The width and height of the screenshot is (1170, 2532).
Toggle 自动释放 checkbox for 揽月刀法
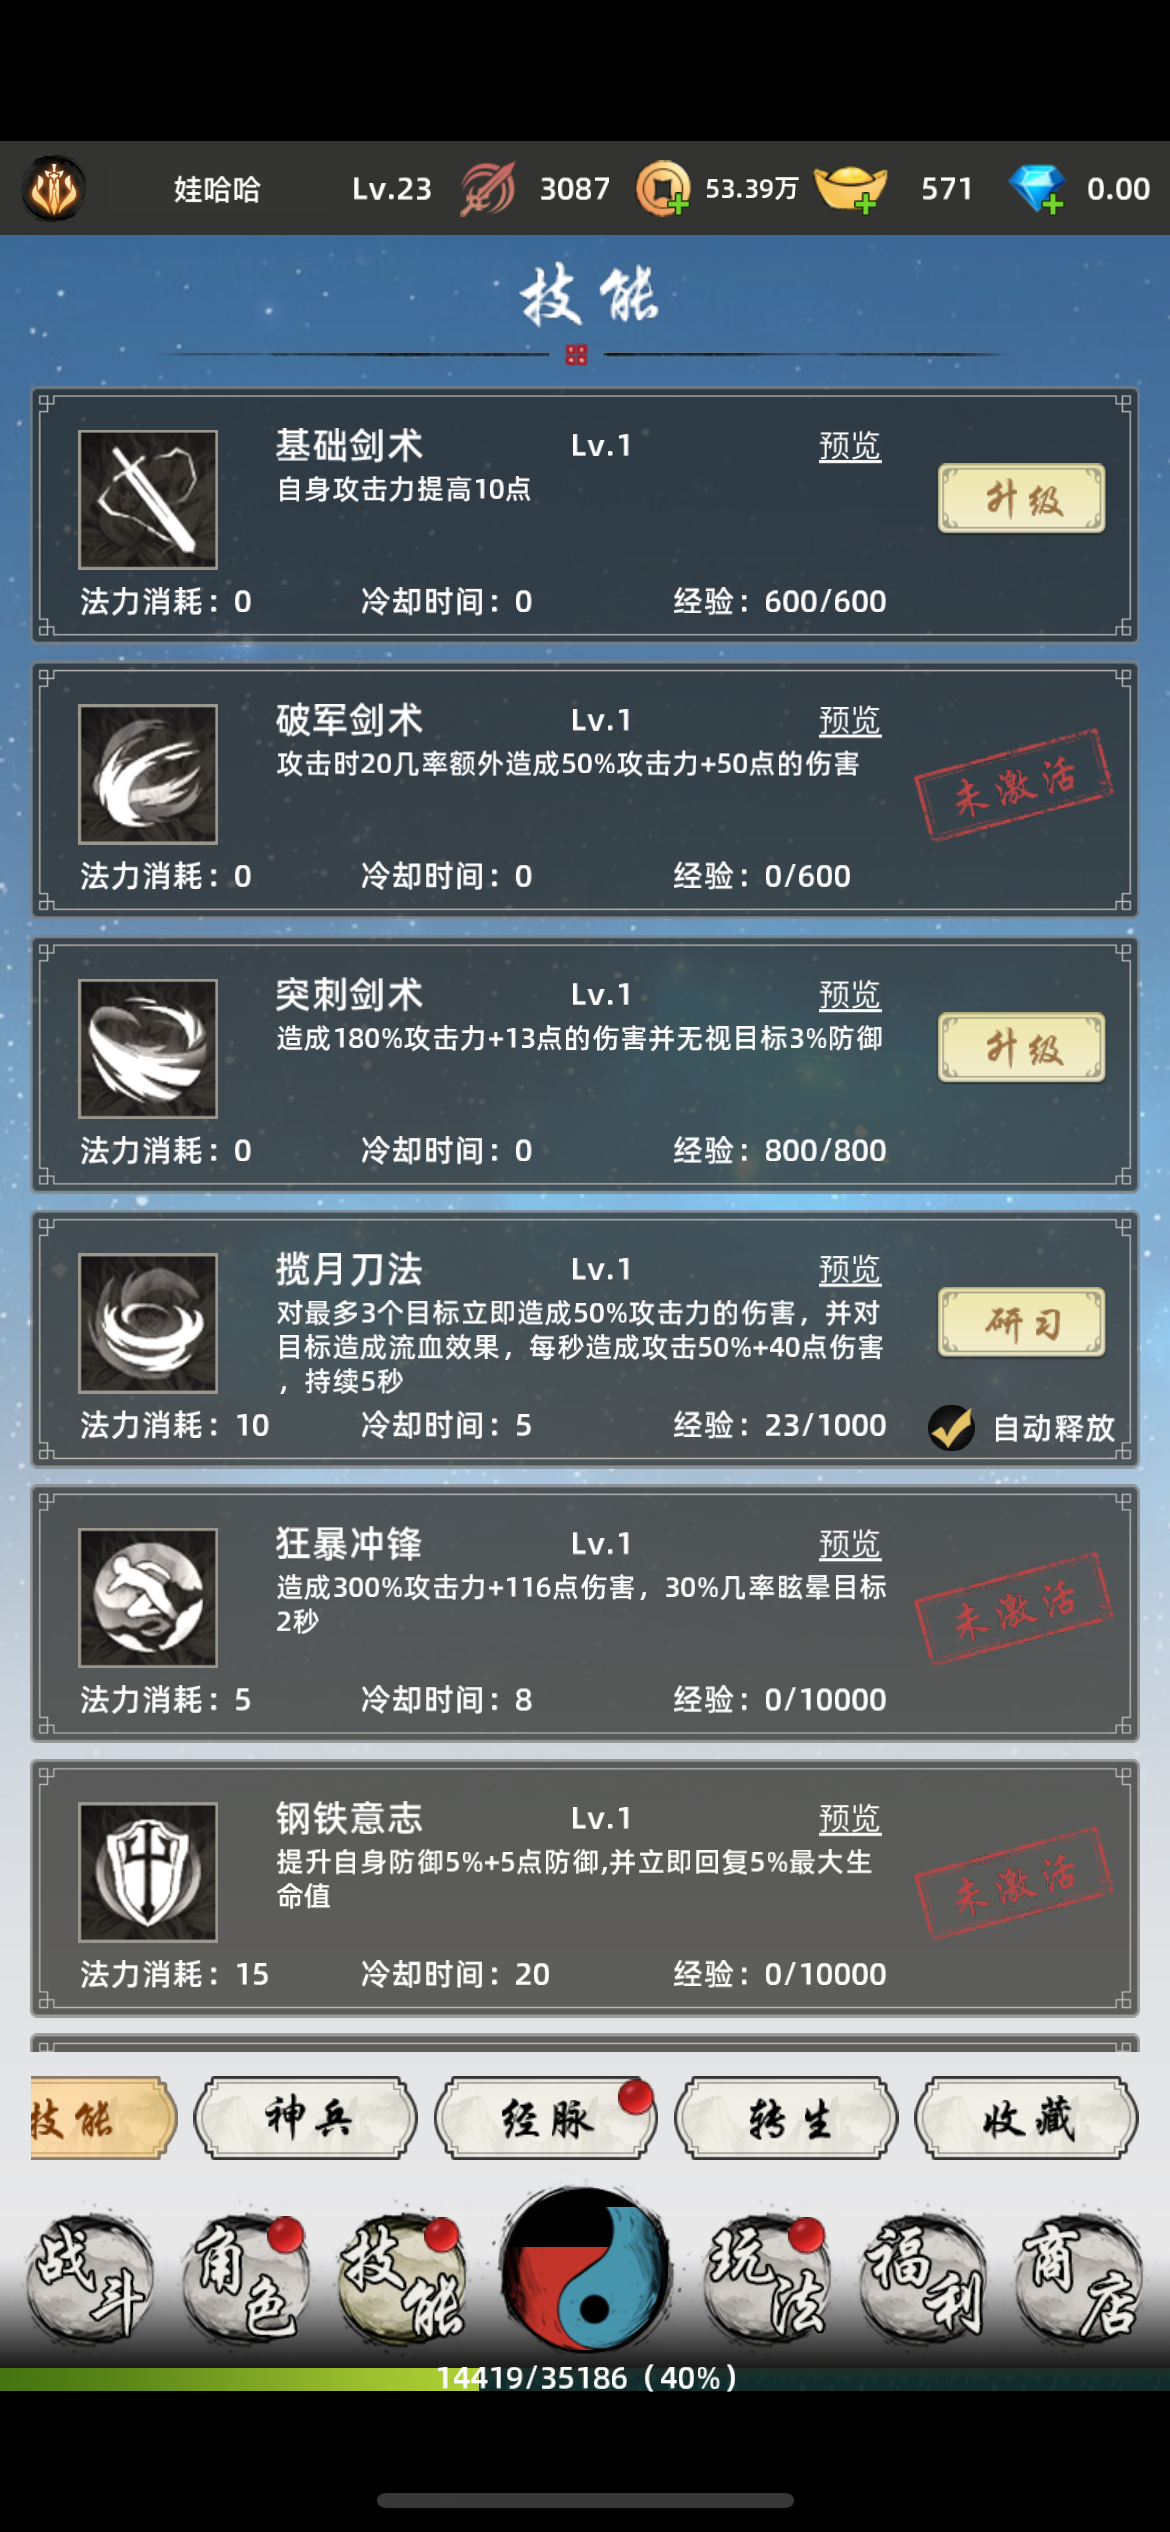click(x=951, y=1427)
